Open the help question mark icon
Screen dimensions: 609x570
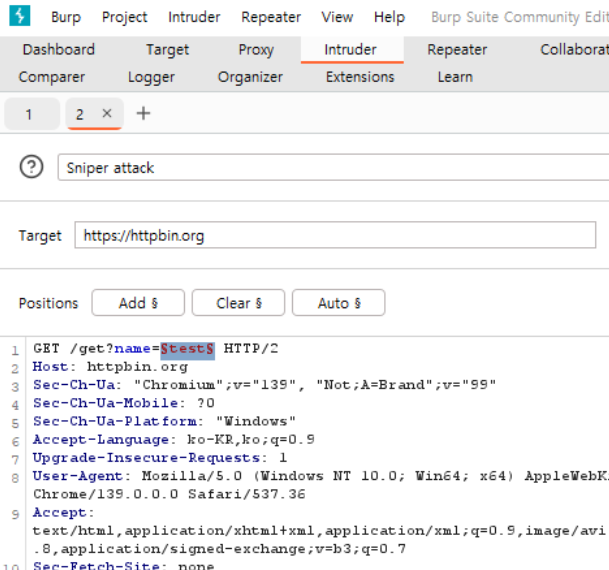pyautogui.click(x=31, y=167)
